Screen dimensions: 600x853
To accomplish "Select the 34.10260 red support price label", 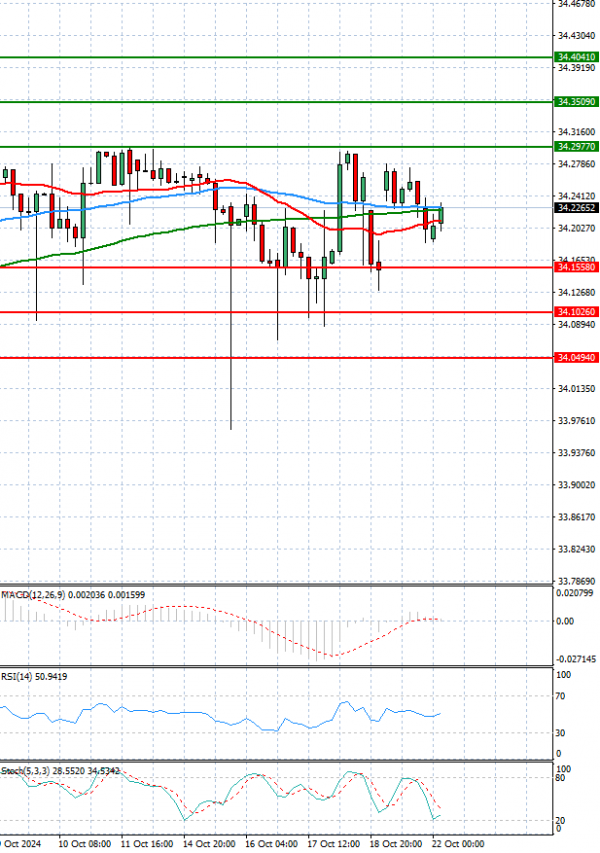I will tap(577, 312).
